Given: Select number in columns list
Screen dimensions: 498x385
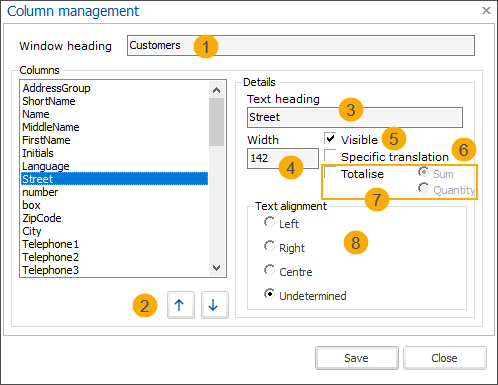Looking at the screenshot, I should tap(115, 192).
